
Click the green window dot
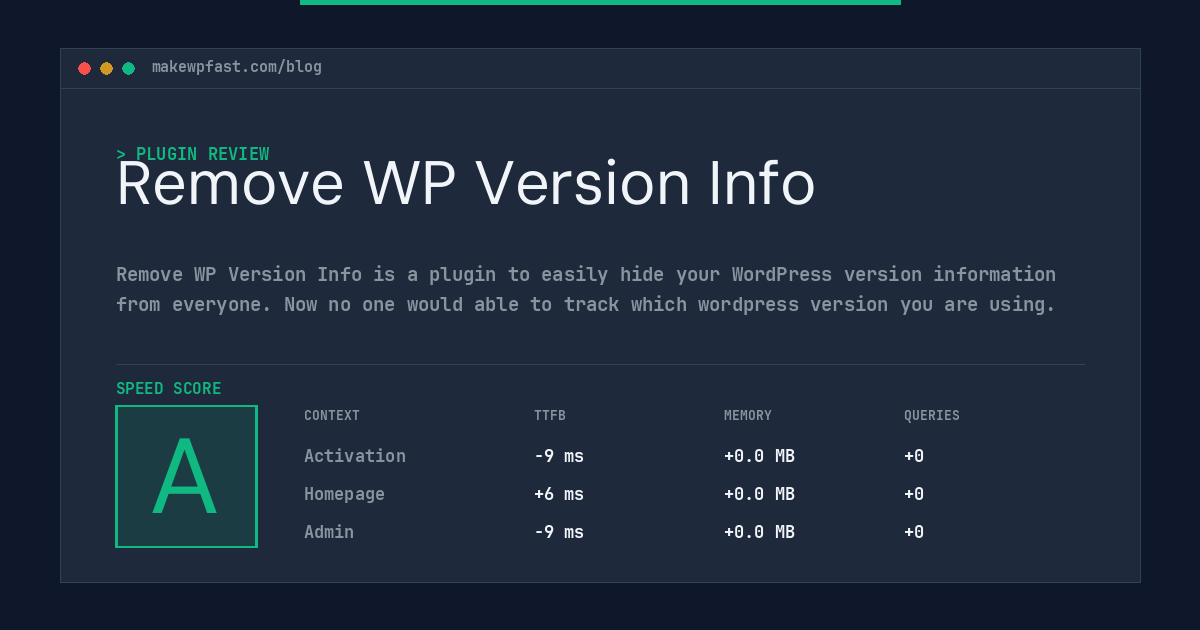pyautogui.click(x=128, y=68)
